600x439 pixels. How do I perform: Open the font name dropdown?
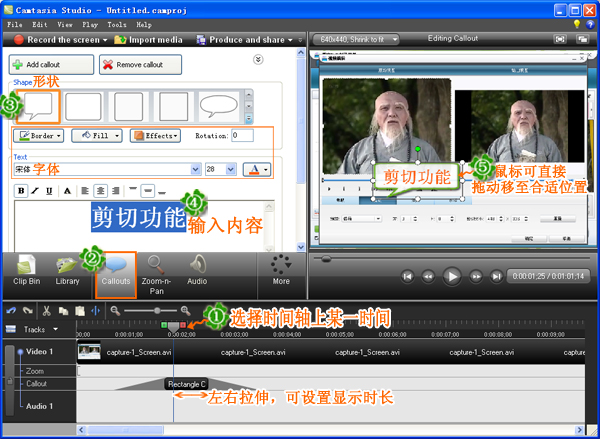tap(196, 169)
